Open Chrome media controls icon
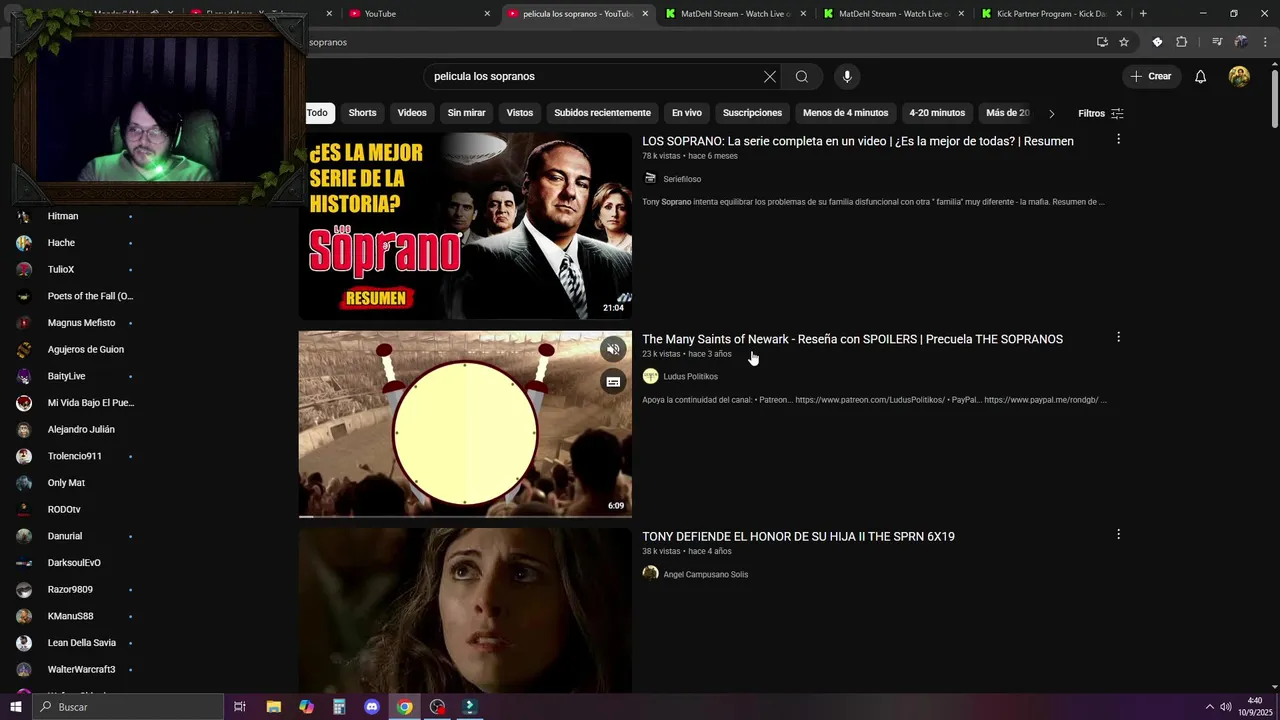This screenshot has height=720, width=1280. pyautogui.click(x=1217, y=42)
